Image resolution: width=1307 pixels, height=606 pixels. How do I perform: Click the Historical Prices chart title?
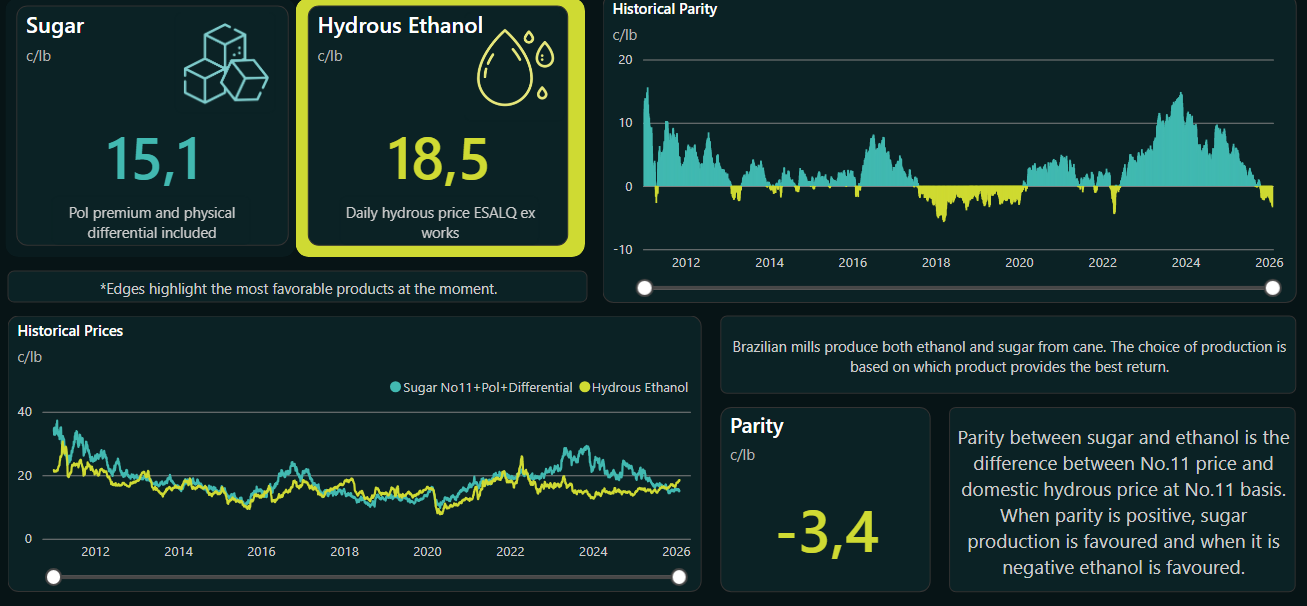click(70, 330)
